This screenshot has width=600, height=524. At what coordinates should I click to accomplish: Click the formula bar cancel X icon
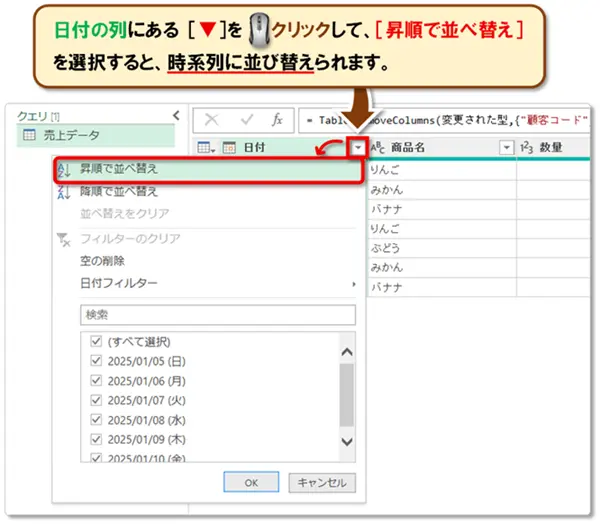[x=212, y=120]
